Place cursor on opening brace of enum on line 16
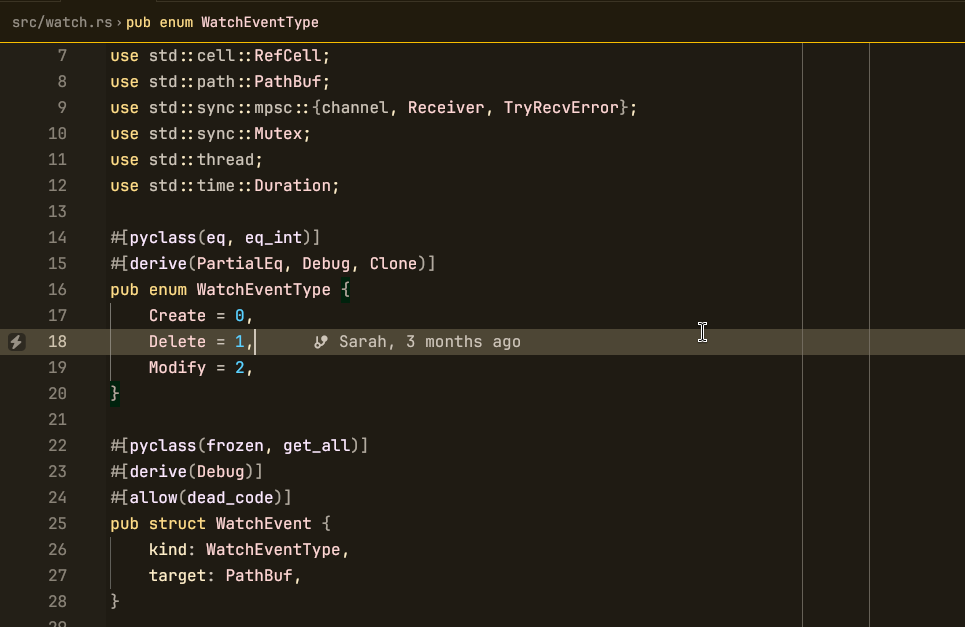This screenshot has width=965, height=627. 345,289
